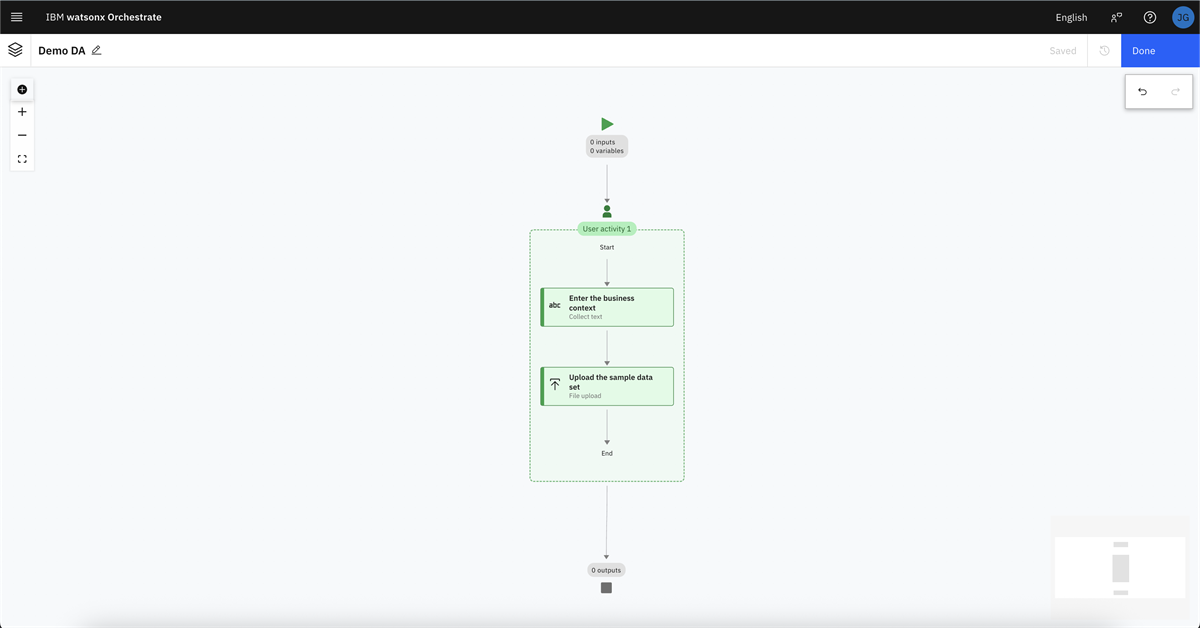Open the version history clock icon
Viewport: 1200px width, 628px height.
(x=1104, y=51)
